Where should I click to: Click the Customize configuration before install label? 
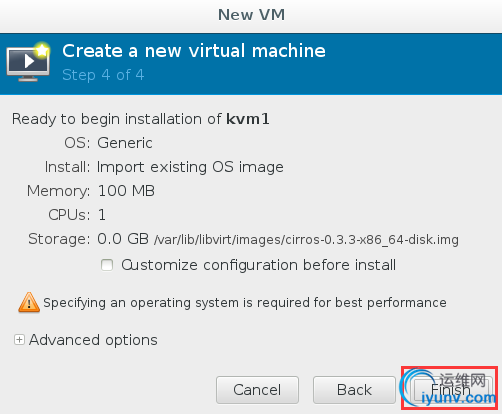[259, 265]
